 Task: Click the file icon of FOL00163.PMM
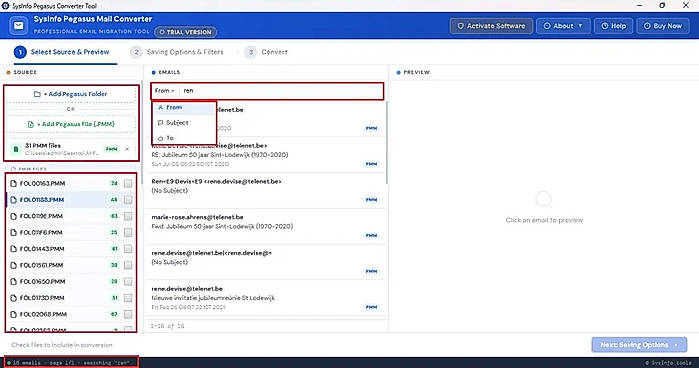point(13,183)
